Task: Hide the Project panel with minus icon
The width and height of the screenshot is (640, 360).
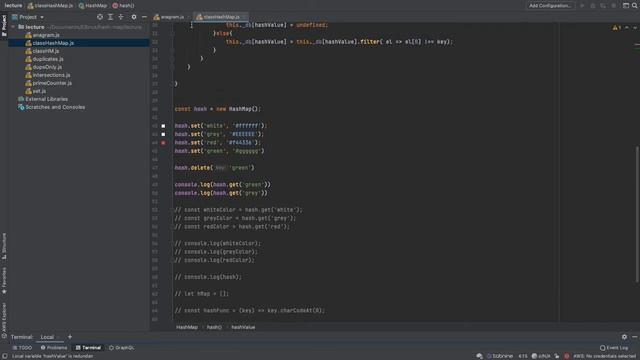Action: [144, 17]
